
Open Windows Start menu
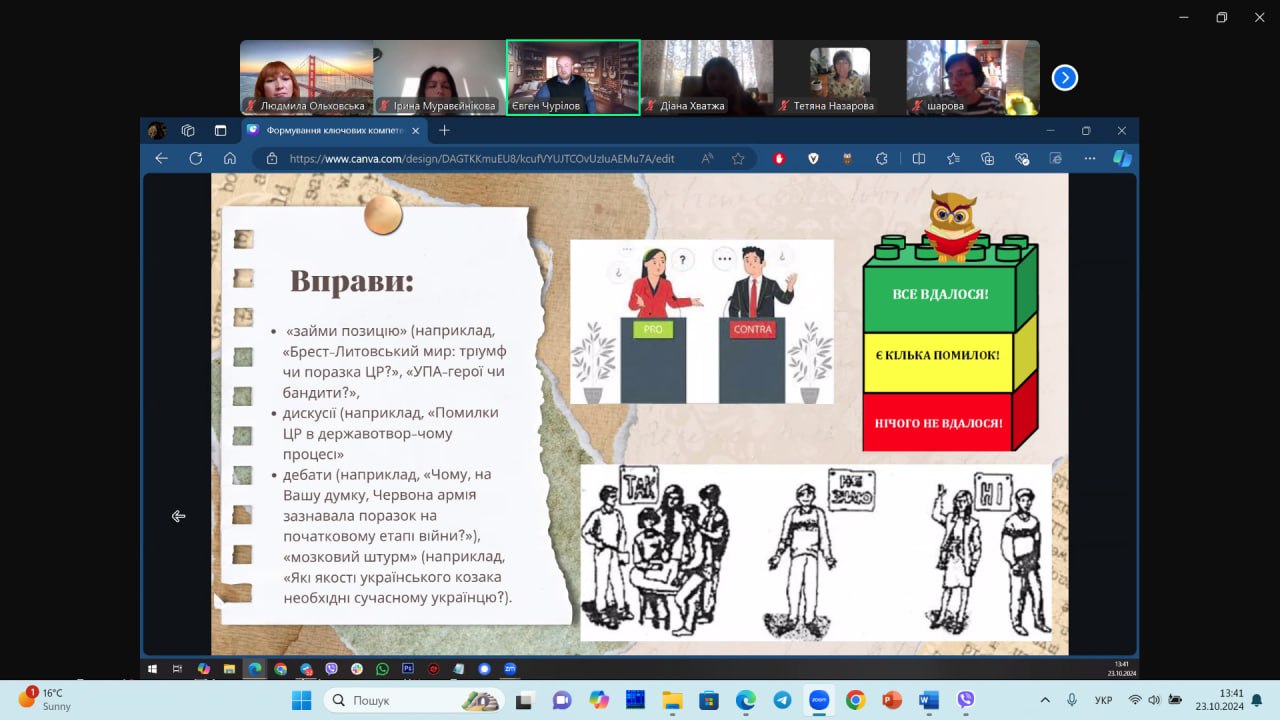pyautogui.click(x=301, y=700)
